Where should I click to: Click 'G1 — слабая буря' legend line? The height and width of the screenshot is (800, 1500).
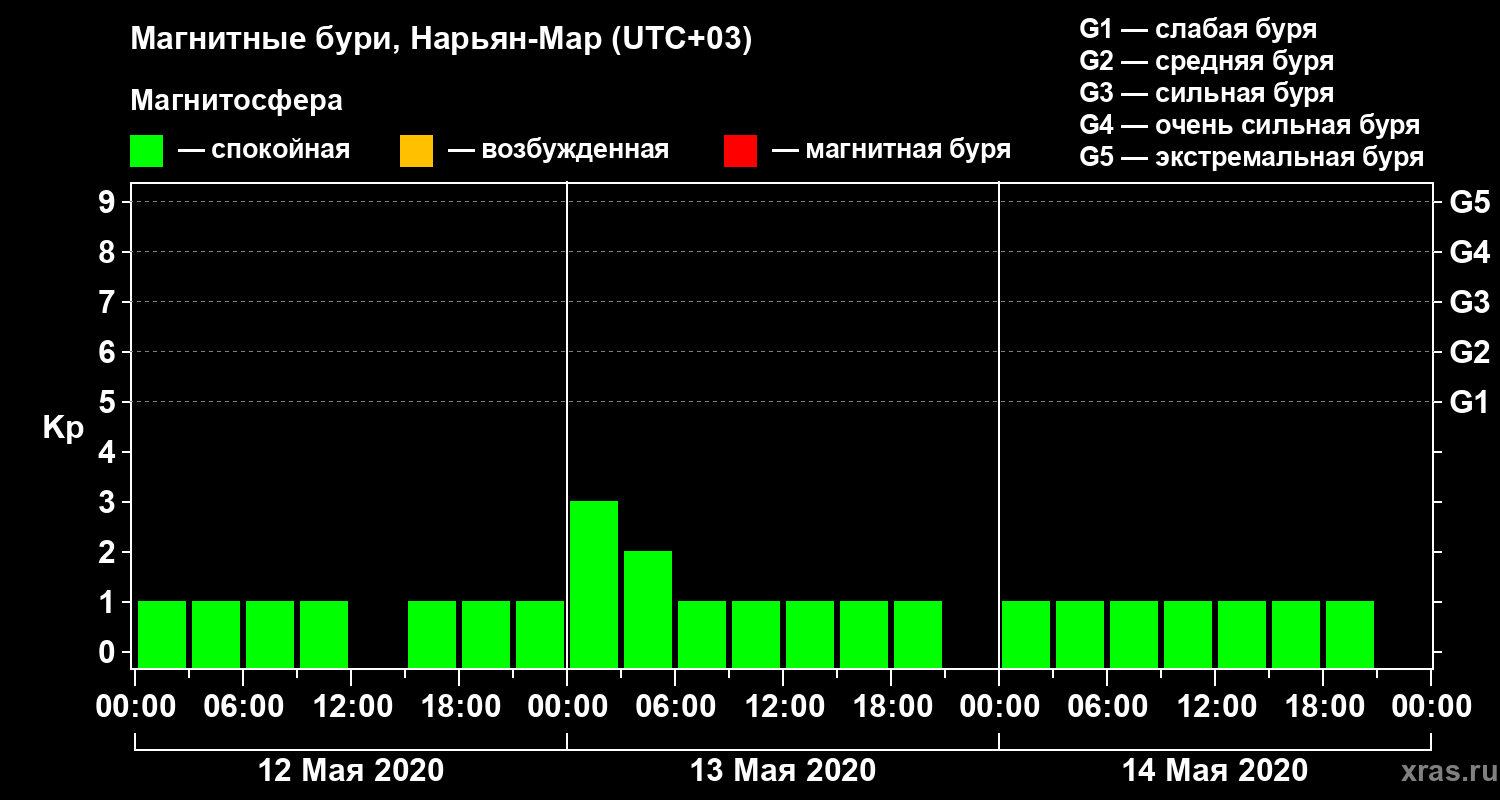[1198, 28]
